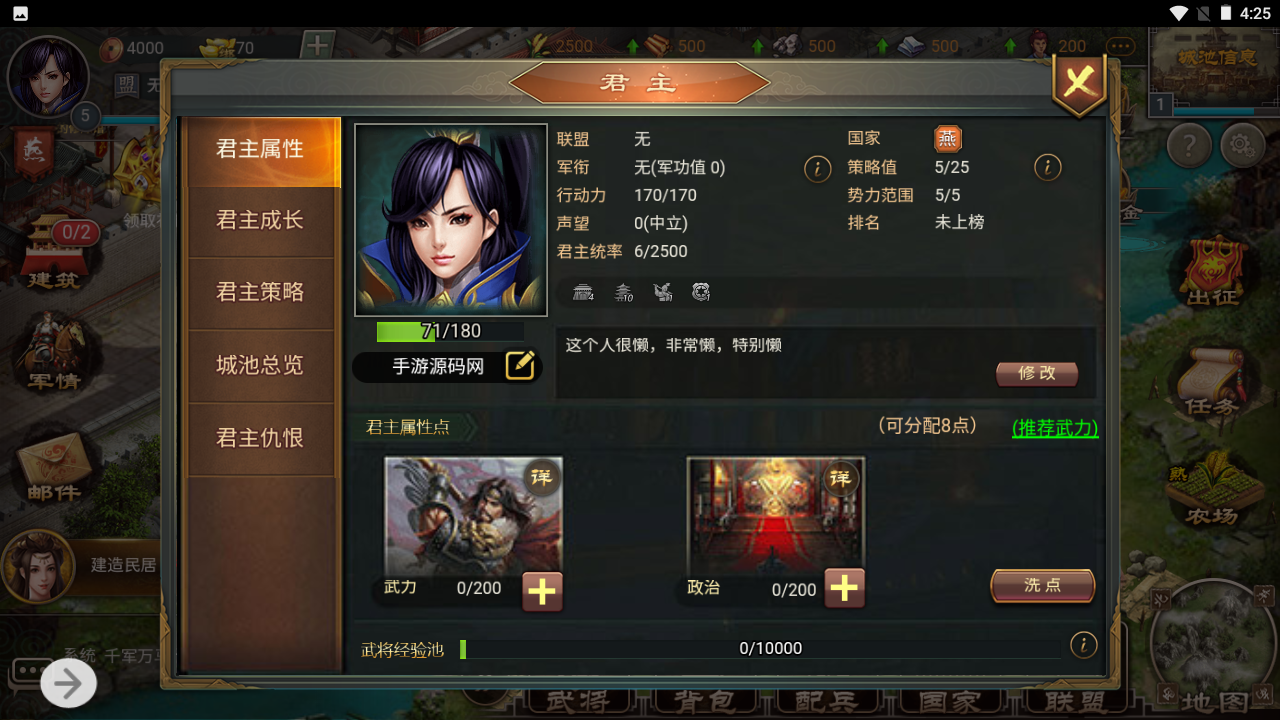Open info icon next to 策略值 row
This screenshot has width=1280, height=720.
click(1047, 167)
